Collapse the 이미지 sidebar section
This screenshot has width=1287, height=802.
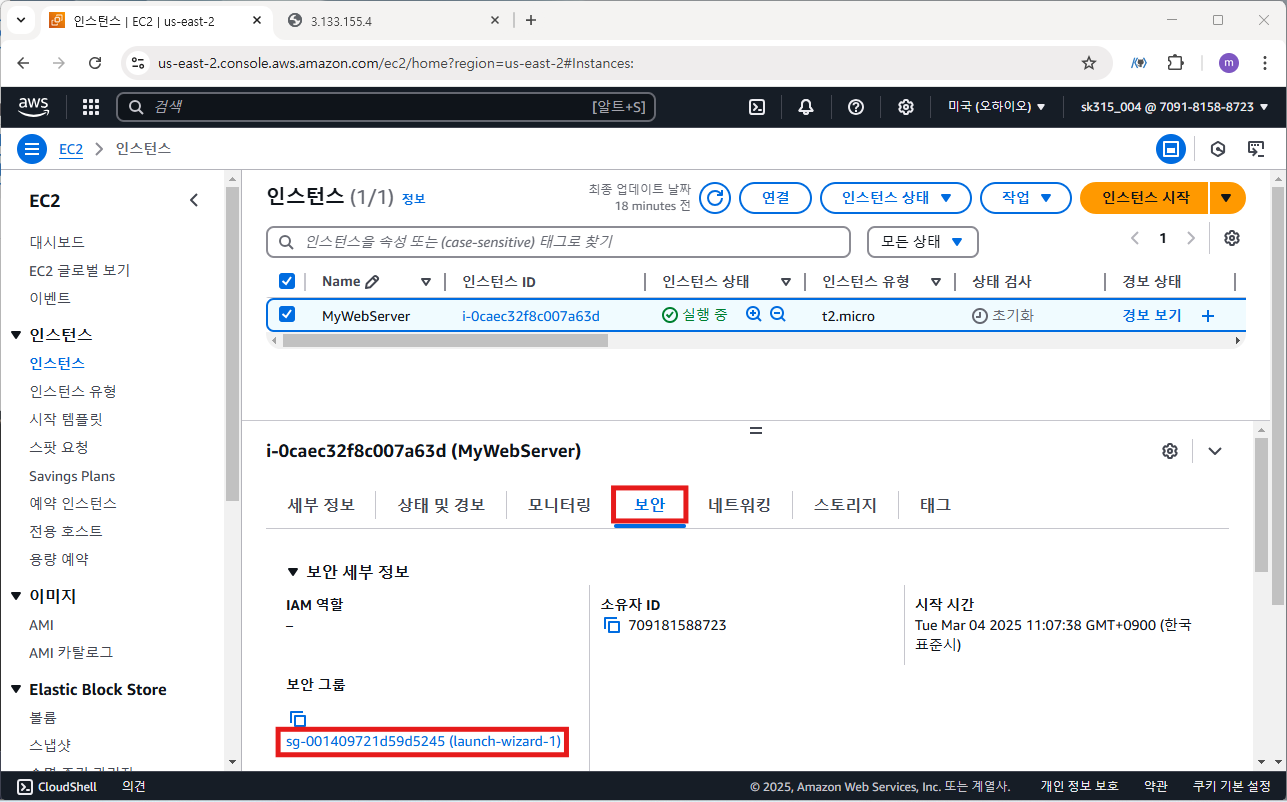pyautogui.click(x=16, y=596)
